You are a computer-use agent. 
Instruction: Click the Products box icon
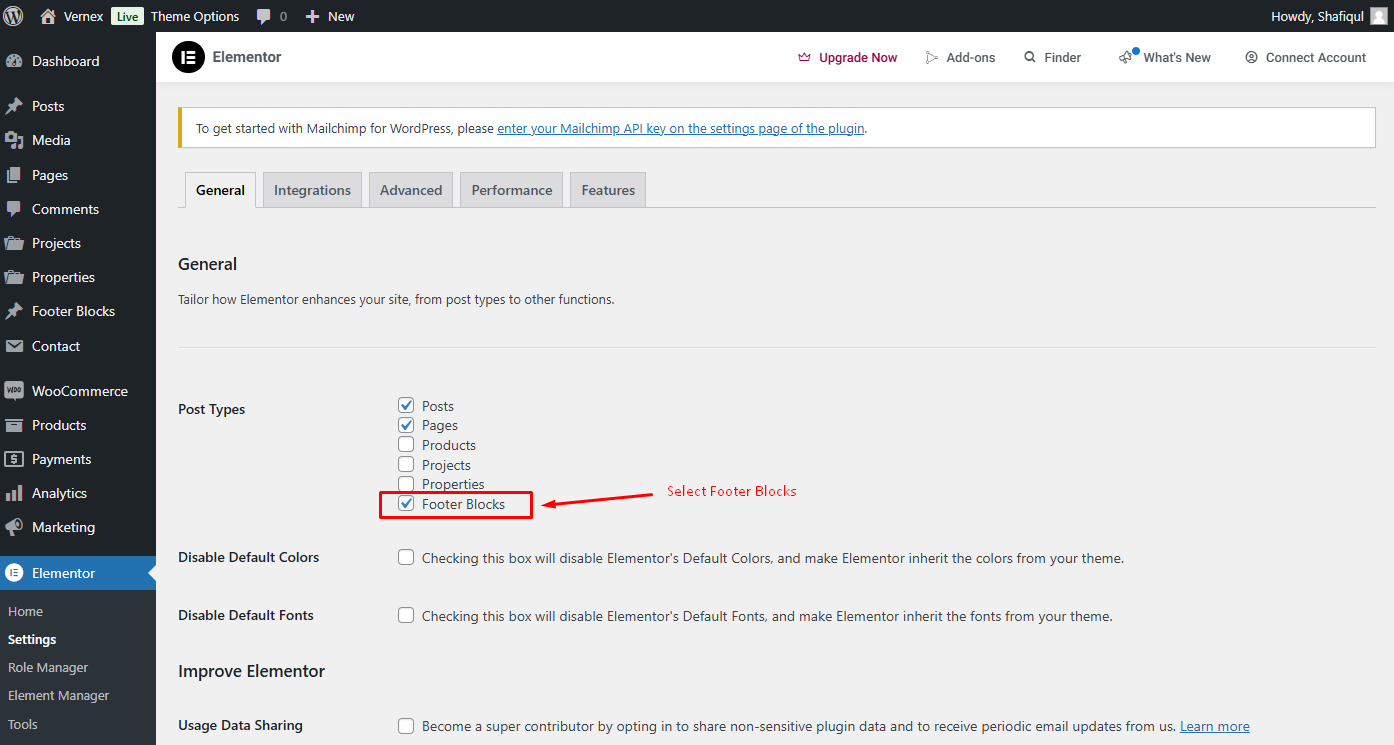coord(14,425)
